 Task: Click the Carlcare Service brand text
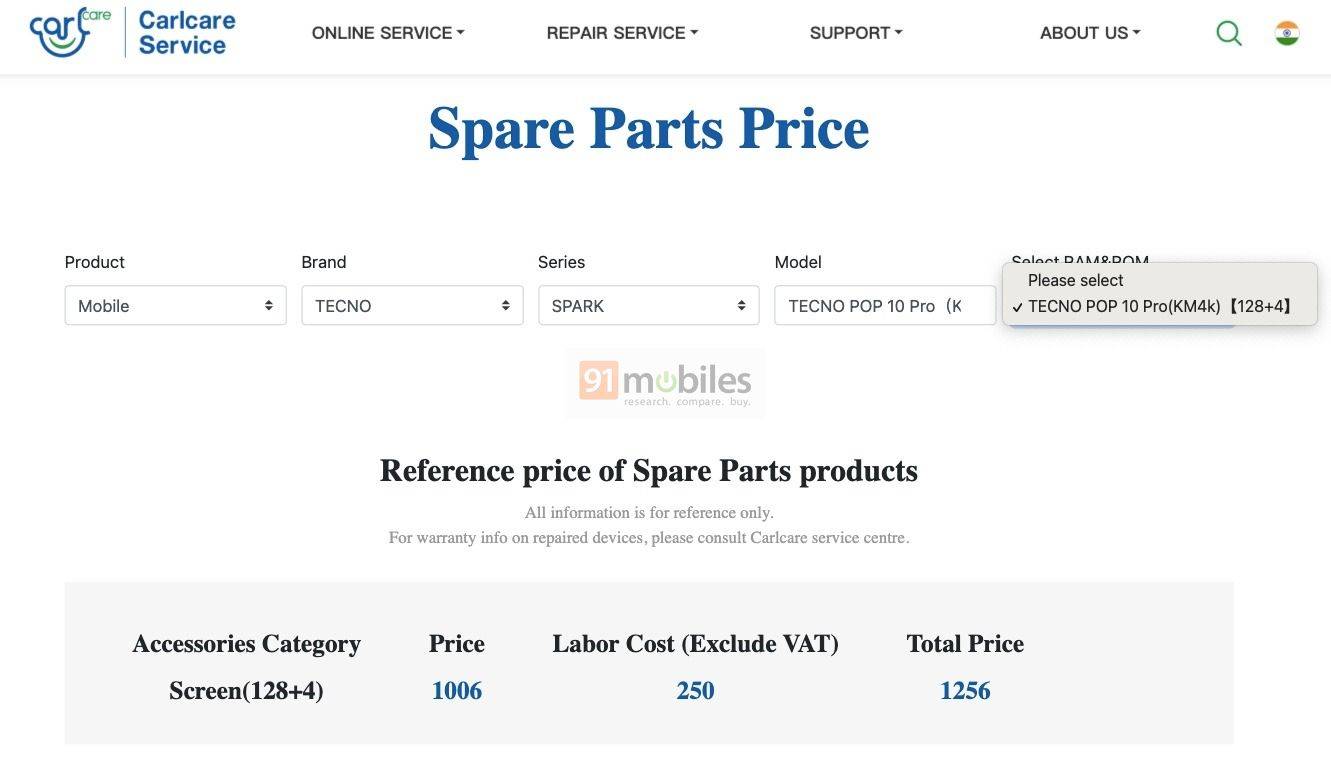(x=187, y=33)
